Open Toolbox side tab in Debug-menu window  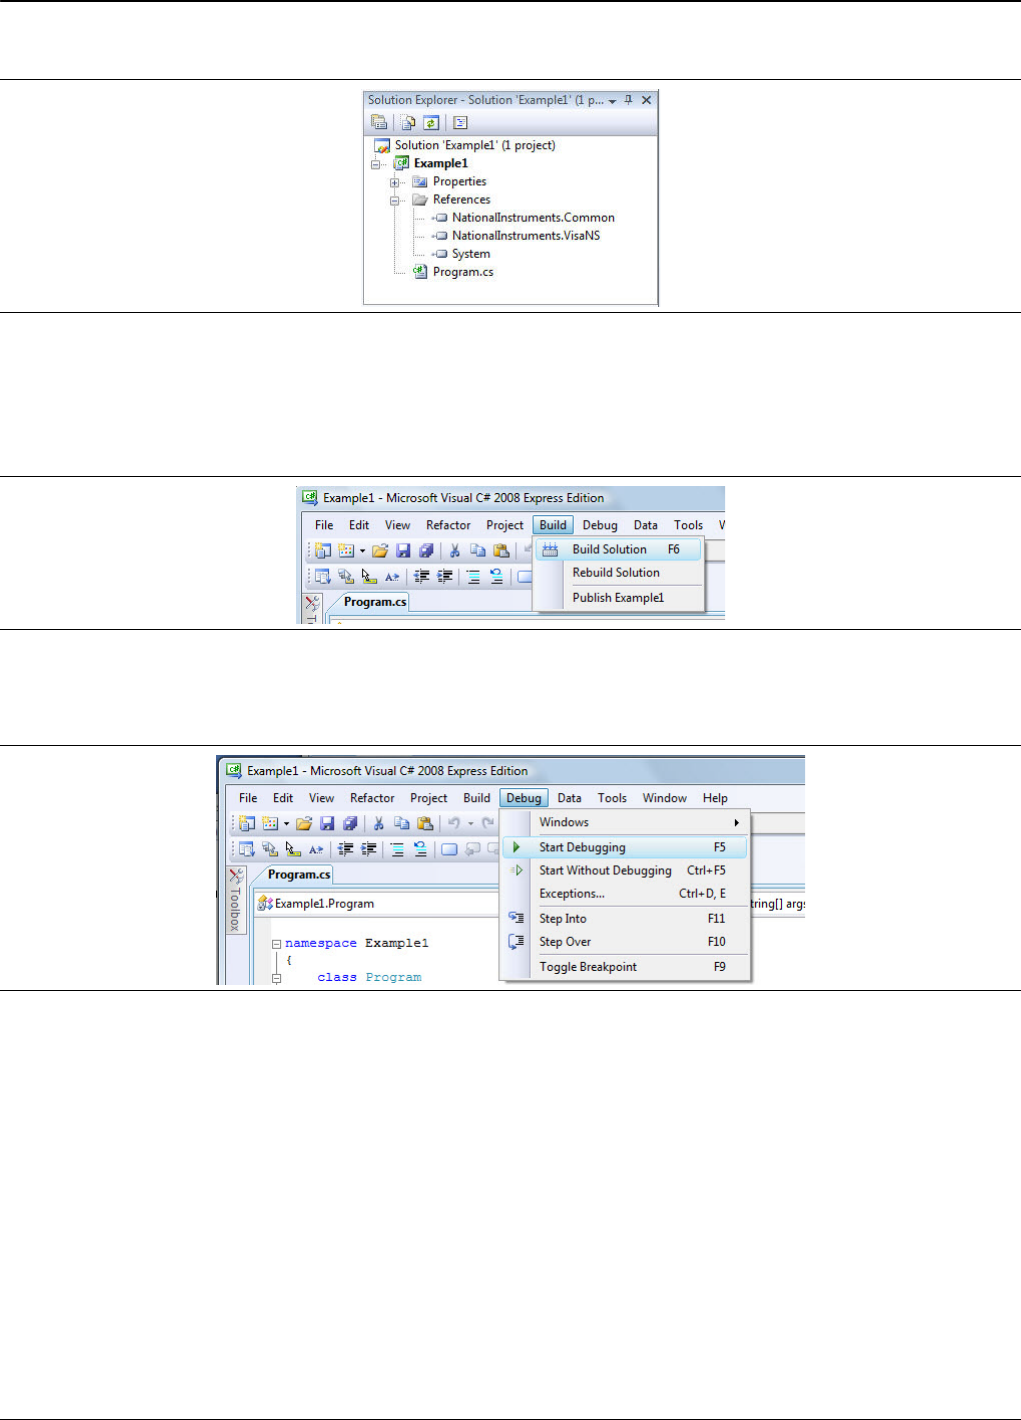(235, 900)
